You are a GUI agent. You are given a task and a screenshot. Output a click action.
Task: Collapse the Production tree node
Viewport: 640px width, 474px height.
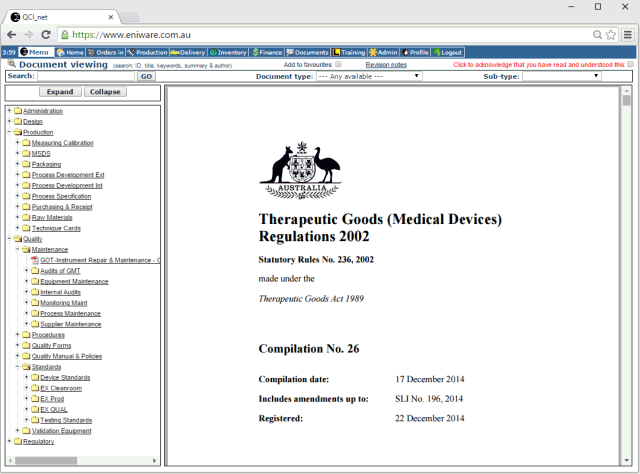9,131
